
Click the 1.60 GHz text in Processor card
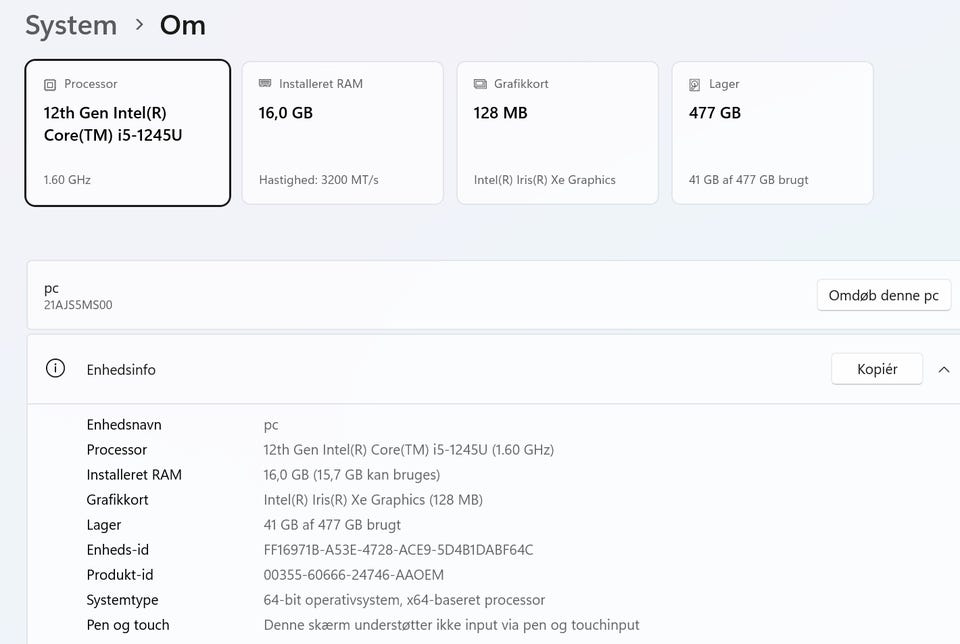(67, 180)
